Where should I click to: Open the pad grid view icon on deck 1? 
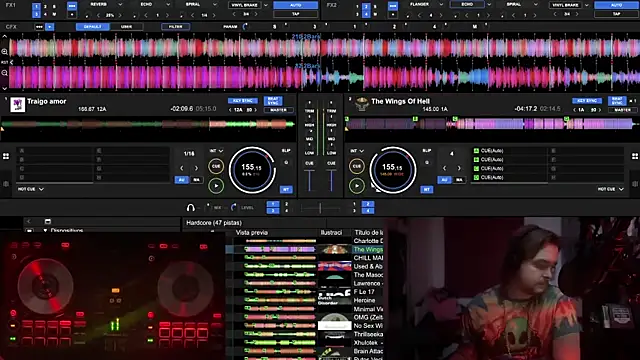pyautogui.click(x=6, y=156)
